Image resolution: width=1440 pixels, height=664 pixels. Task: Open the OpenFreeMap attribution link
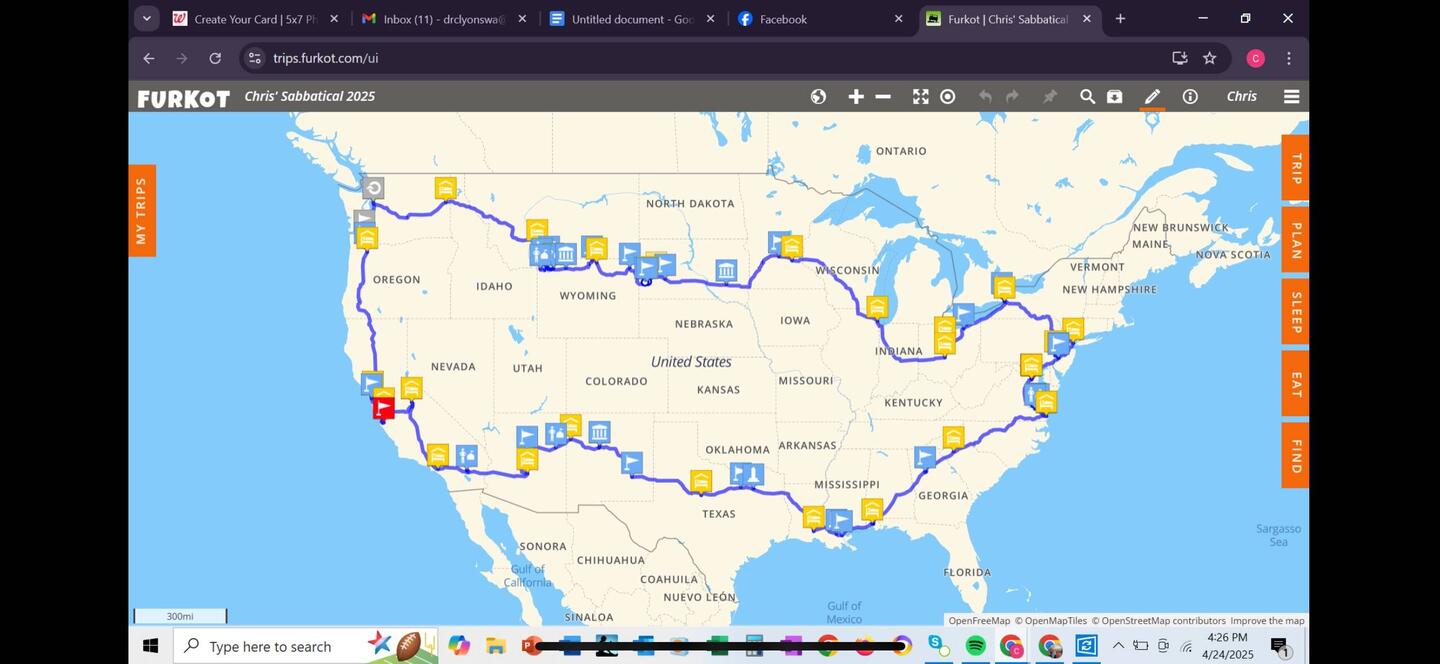click(979, 621)
